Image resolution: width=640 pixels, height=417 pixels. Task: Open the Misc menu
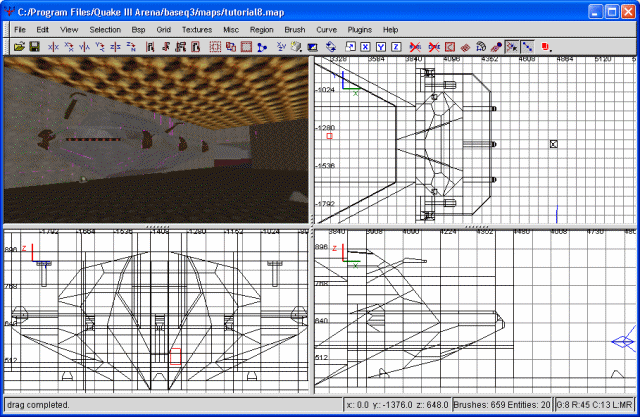(231, 29)
